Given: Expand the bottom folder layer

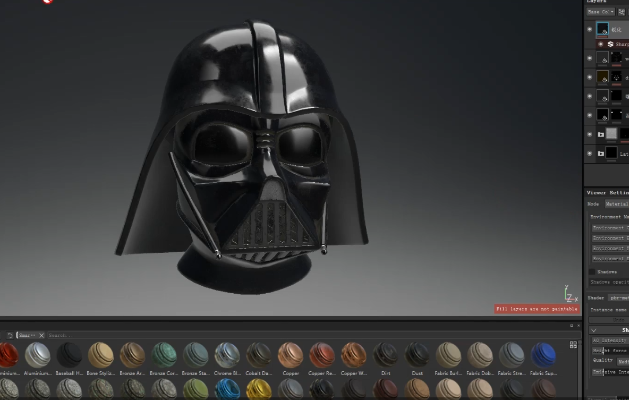Looking at the screenshot, I should 601,154.
